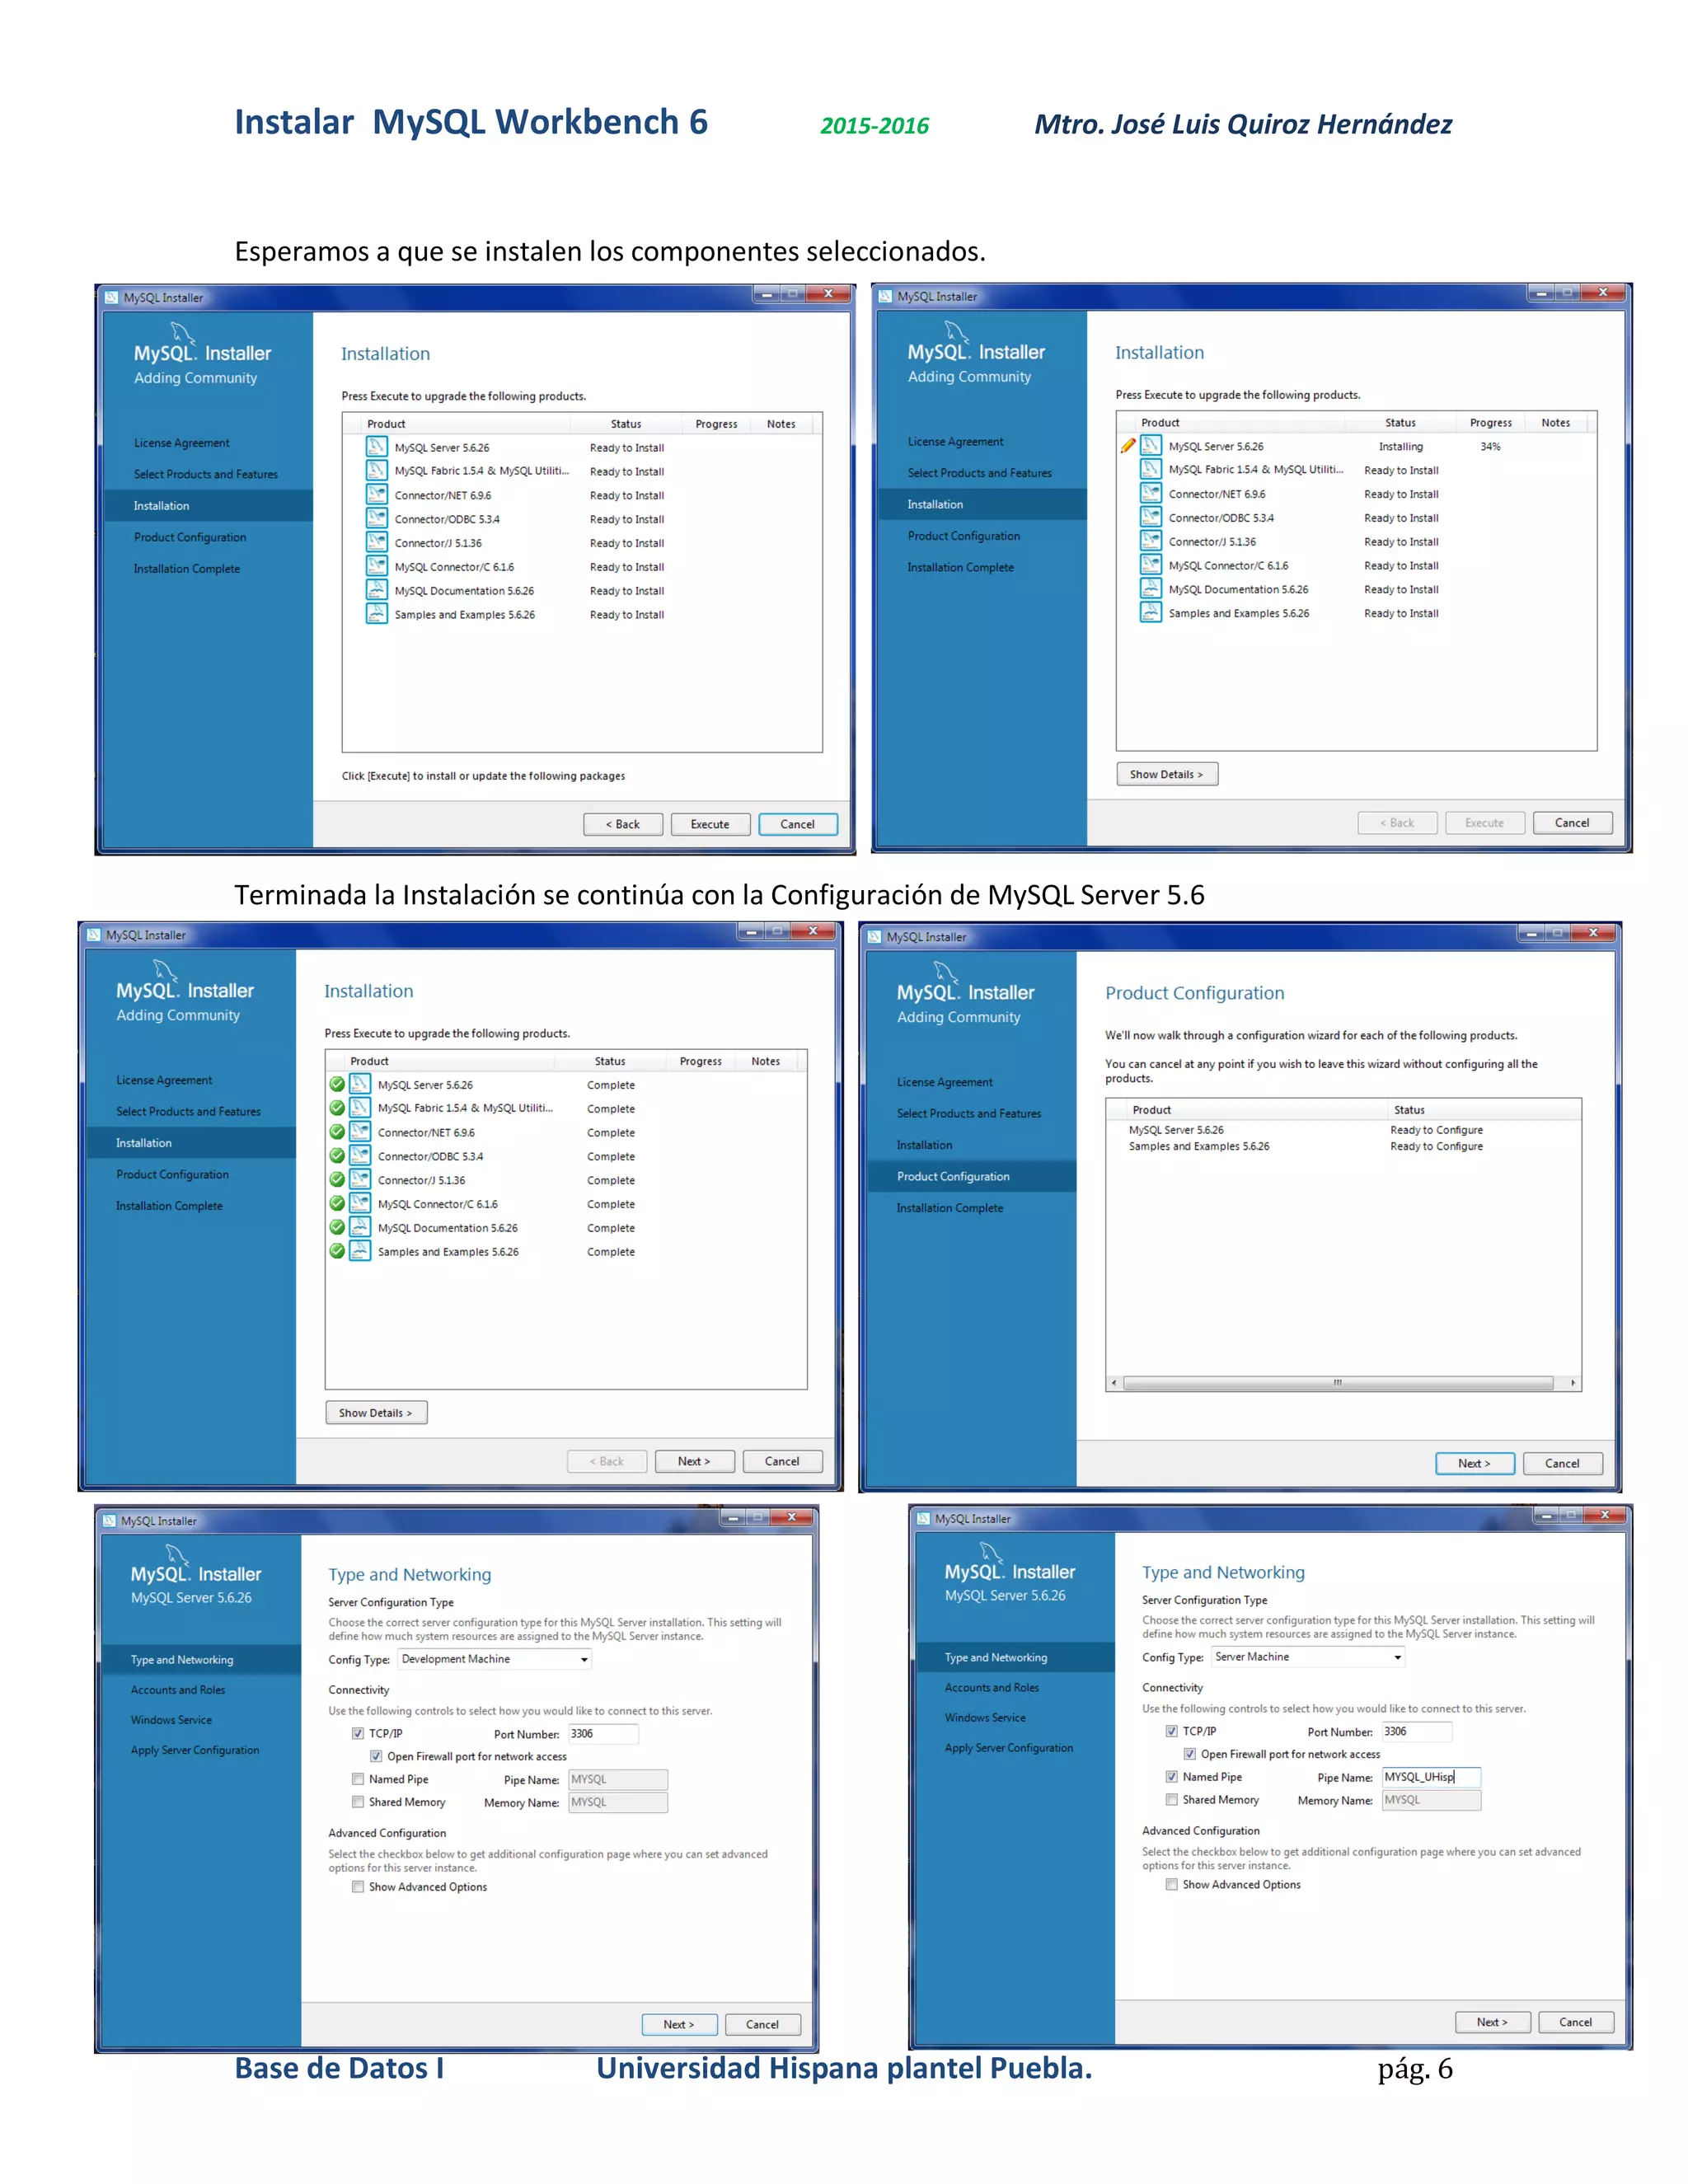
Task: Toggle Open Firewall port checkbox in Server Machine window
Action: 1190,1755
